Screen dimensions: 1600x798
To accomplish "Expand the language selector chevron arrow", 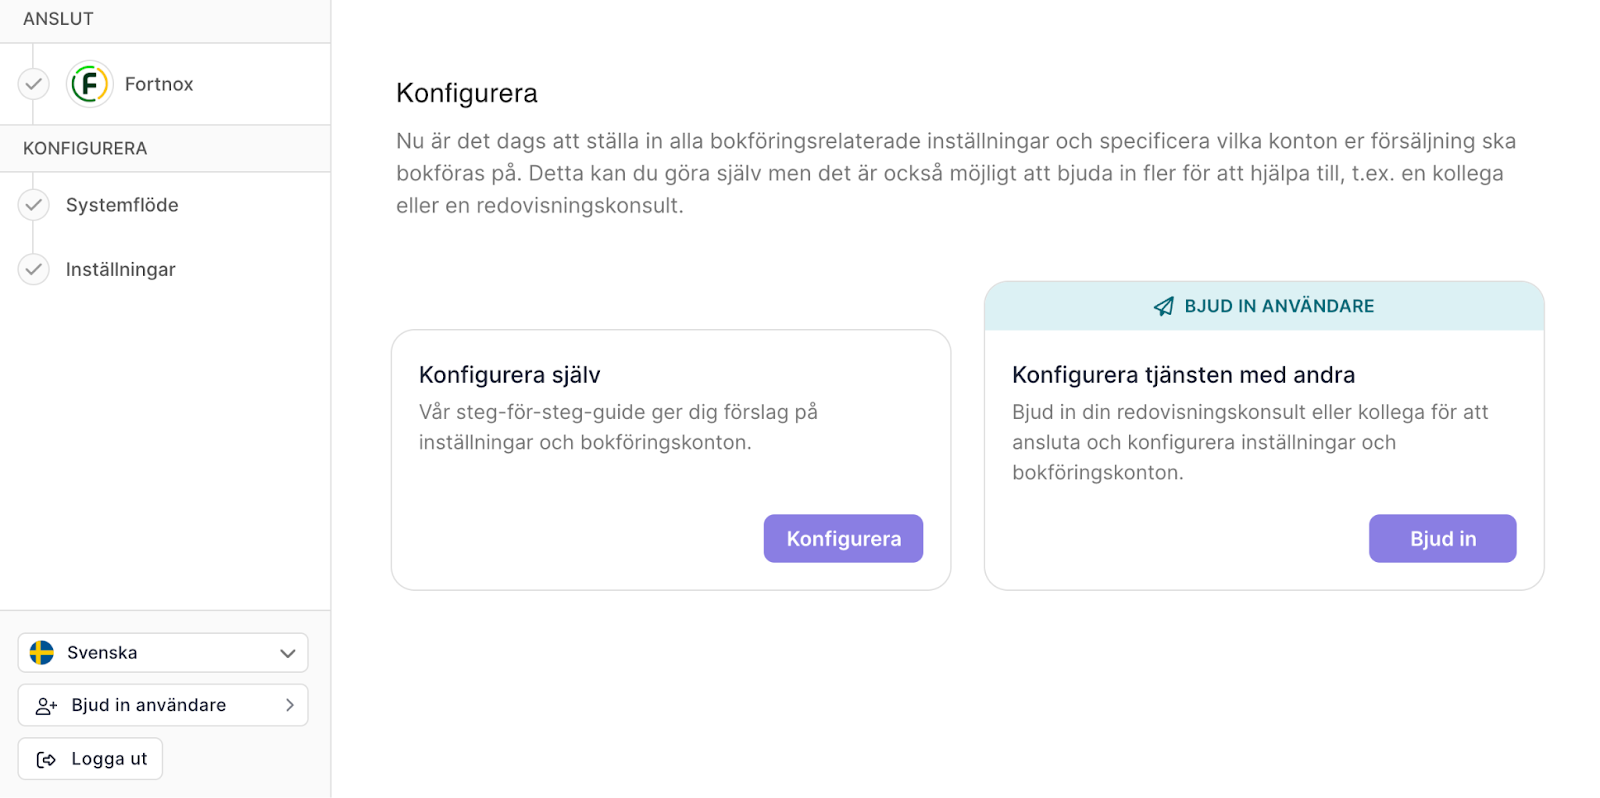I will (288, 653).
